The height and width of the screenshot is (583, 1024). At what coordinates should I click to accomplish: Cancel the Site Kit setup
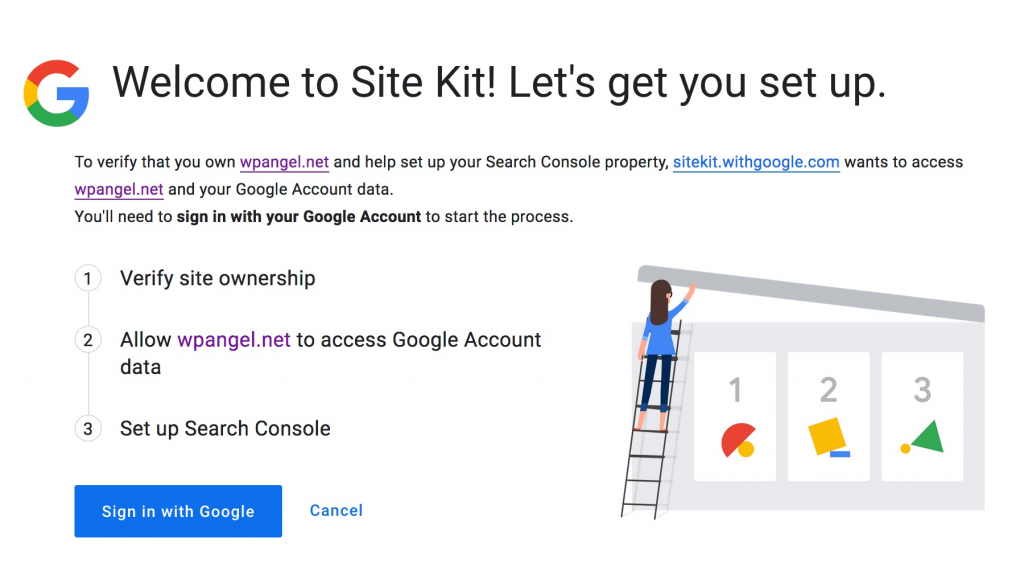[x=336, y=511]
